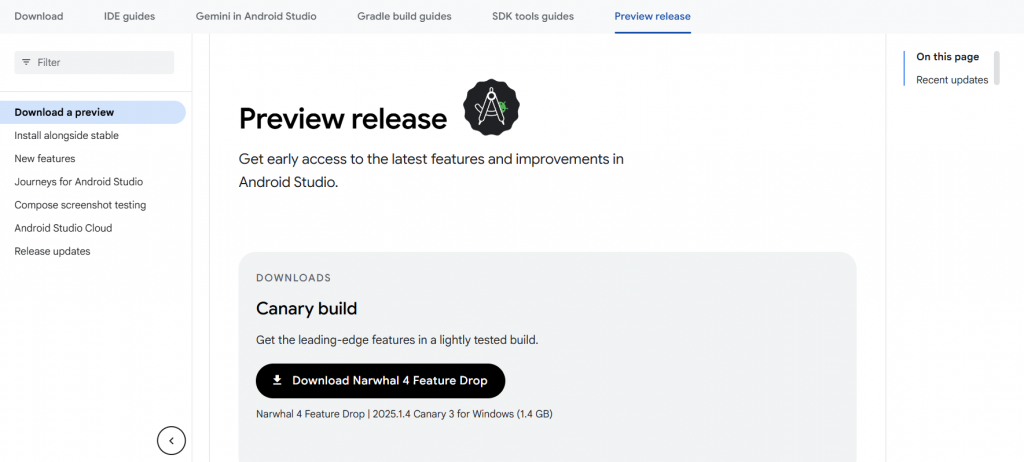
Task: Click 'Get the leading-edge features' description
Action: [397, 340]
